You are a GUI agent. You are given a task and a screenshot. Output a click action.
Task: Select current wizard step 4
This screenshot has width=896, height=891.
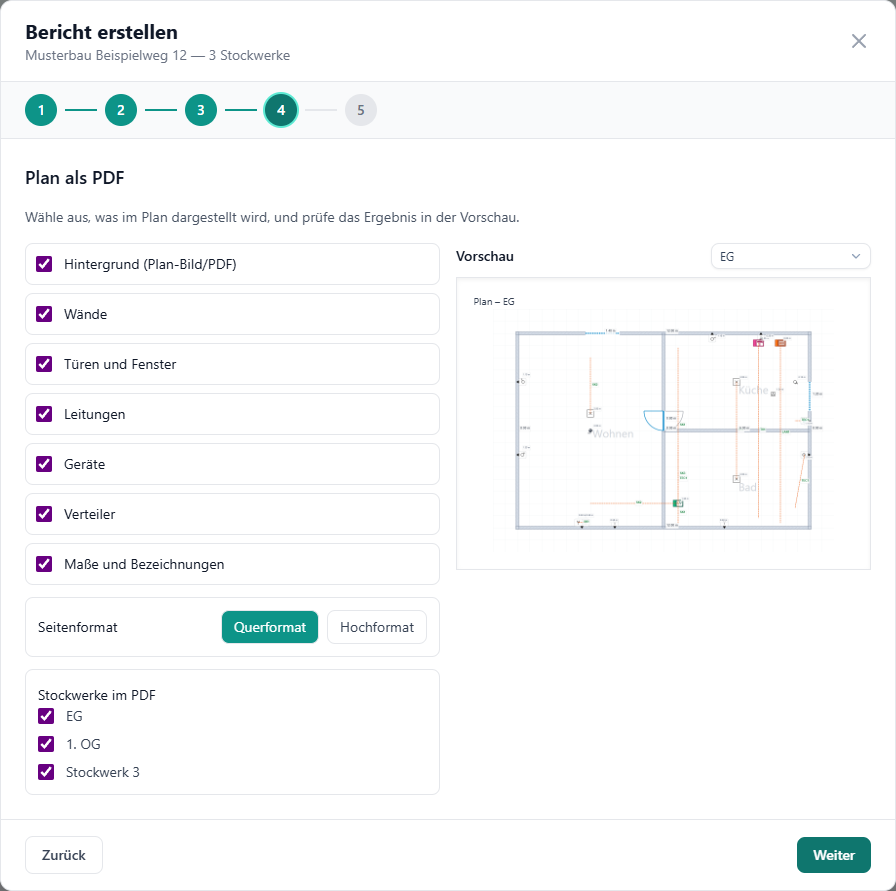281,110
